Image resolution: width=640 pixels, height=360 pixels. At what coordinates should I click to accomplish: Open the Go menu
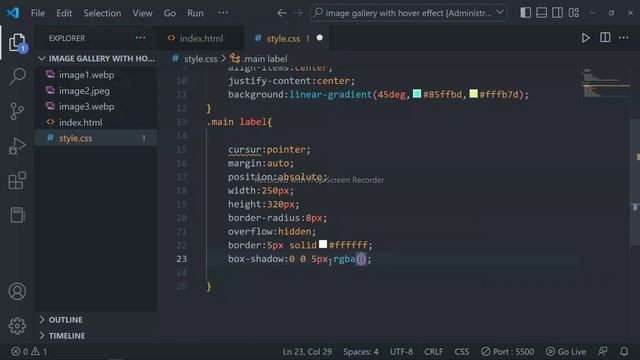pos(170,13)
